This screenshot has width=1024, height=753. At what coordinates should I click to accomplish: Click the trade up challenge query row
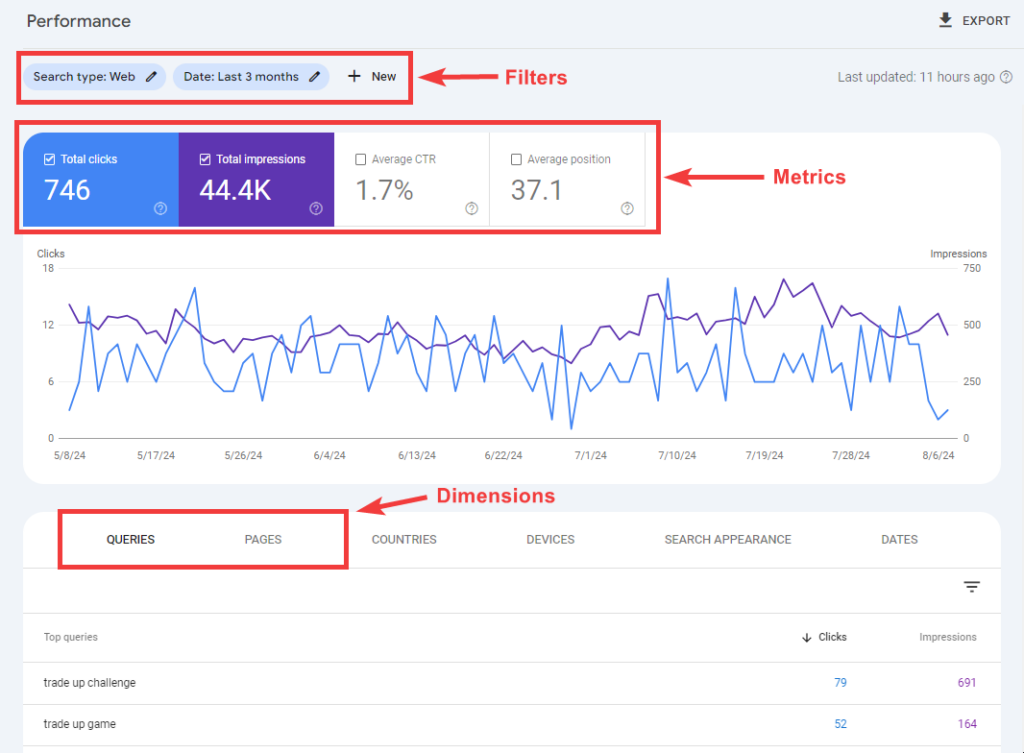click(x=90, y=682)
